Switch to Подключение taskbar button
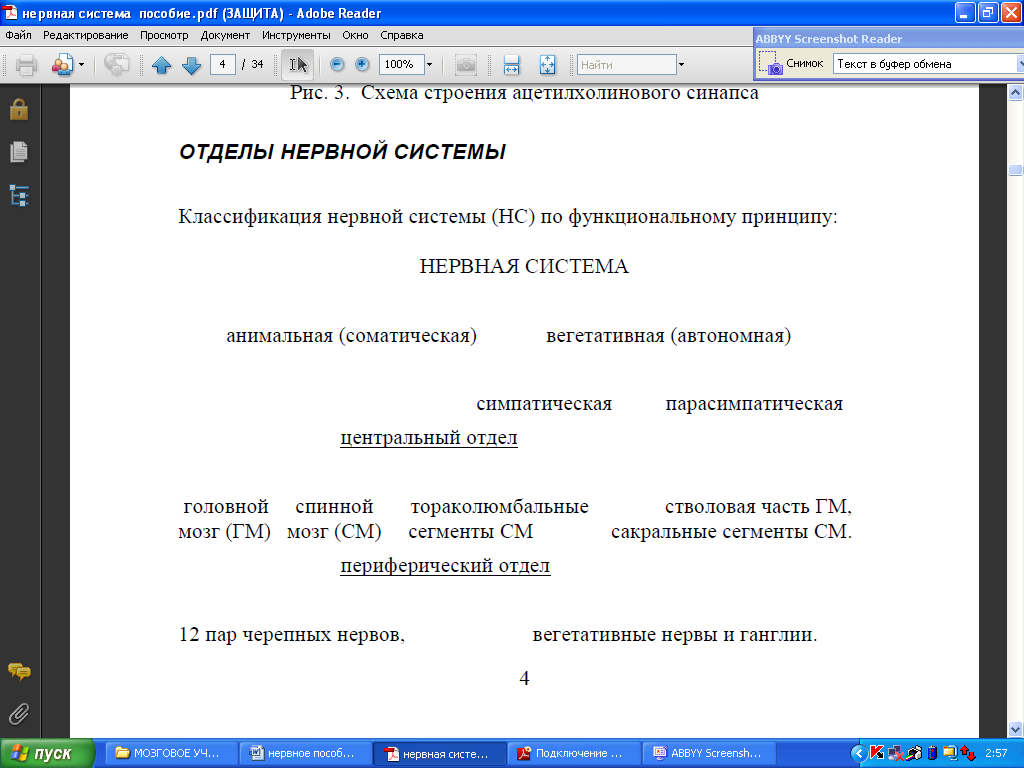1024x768 pixels. [573, 753]
